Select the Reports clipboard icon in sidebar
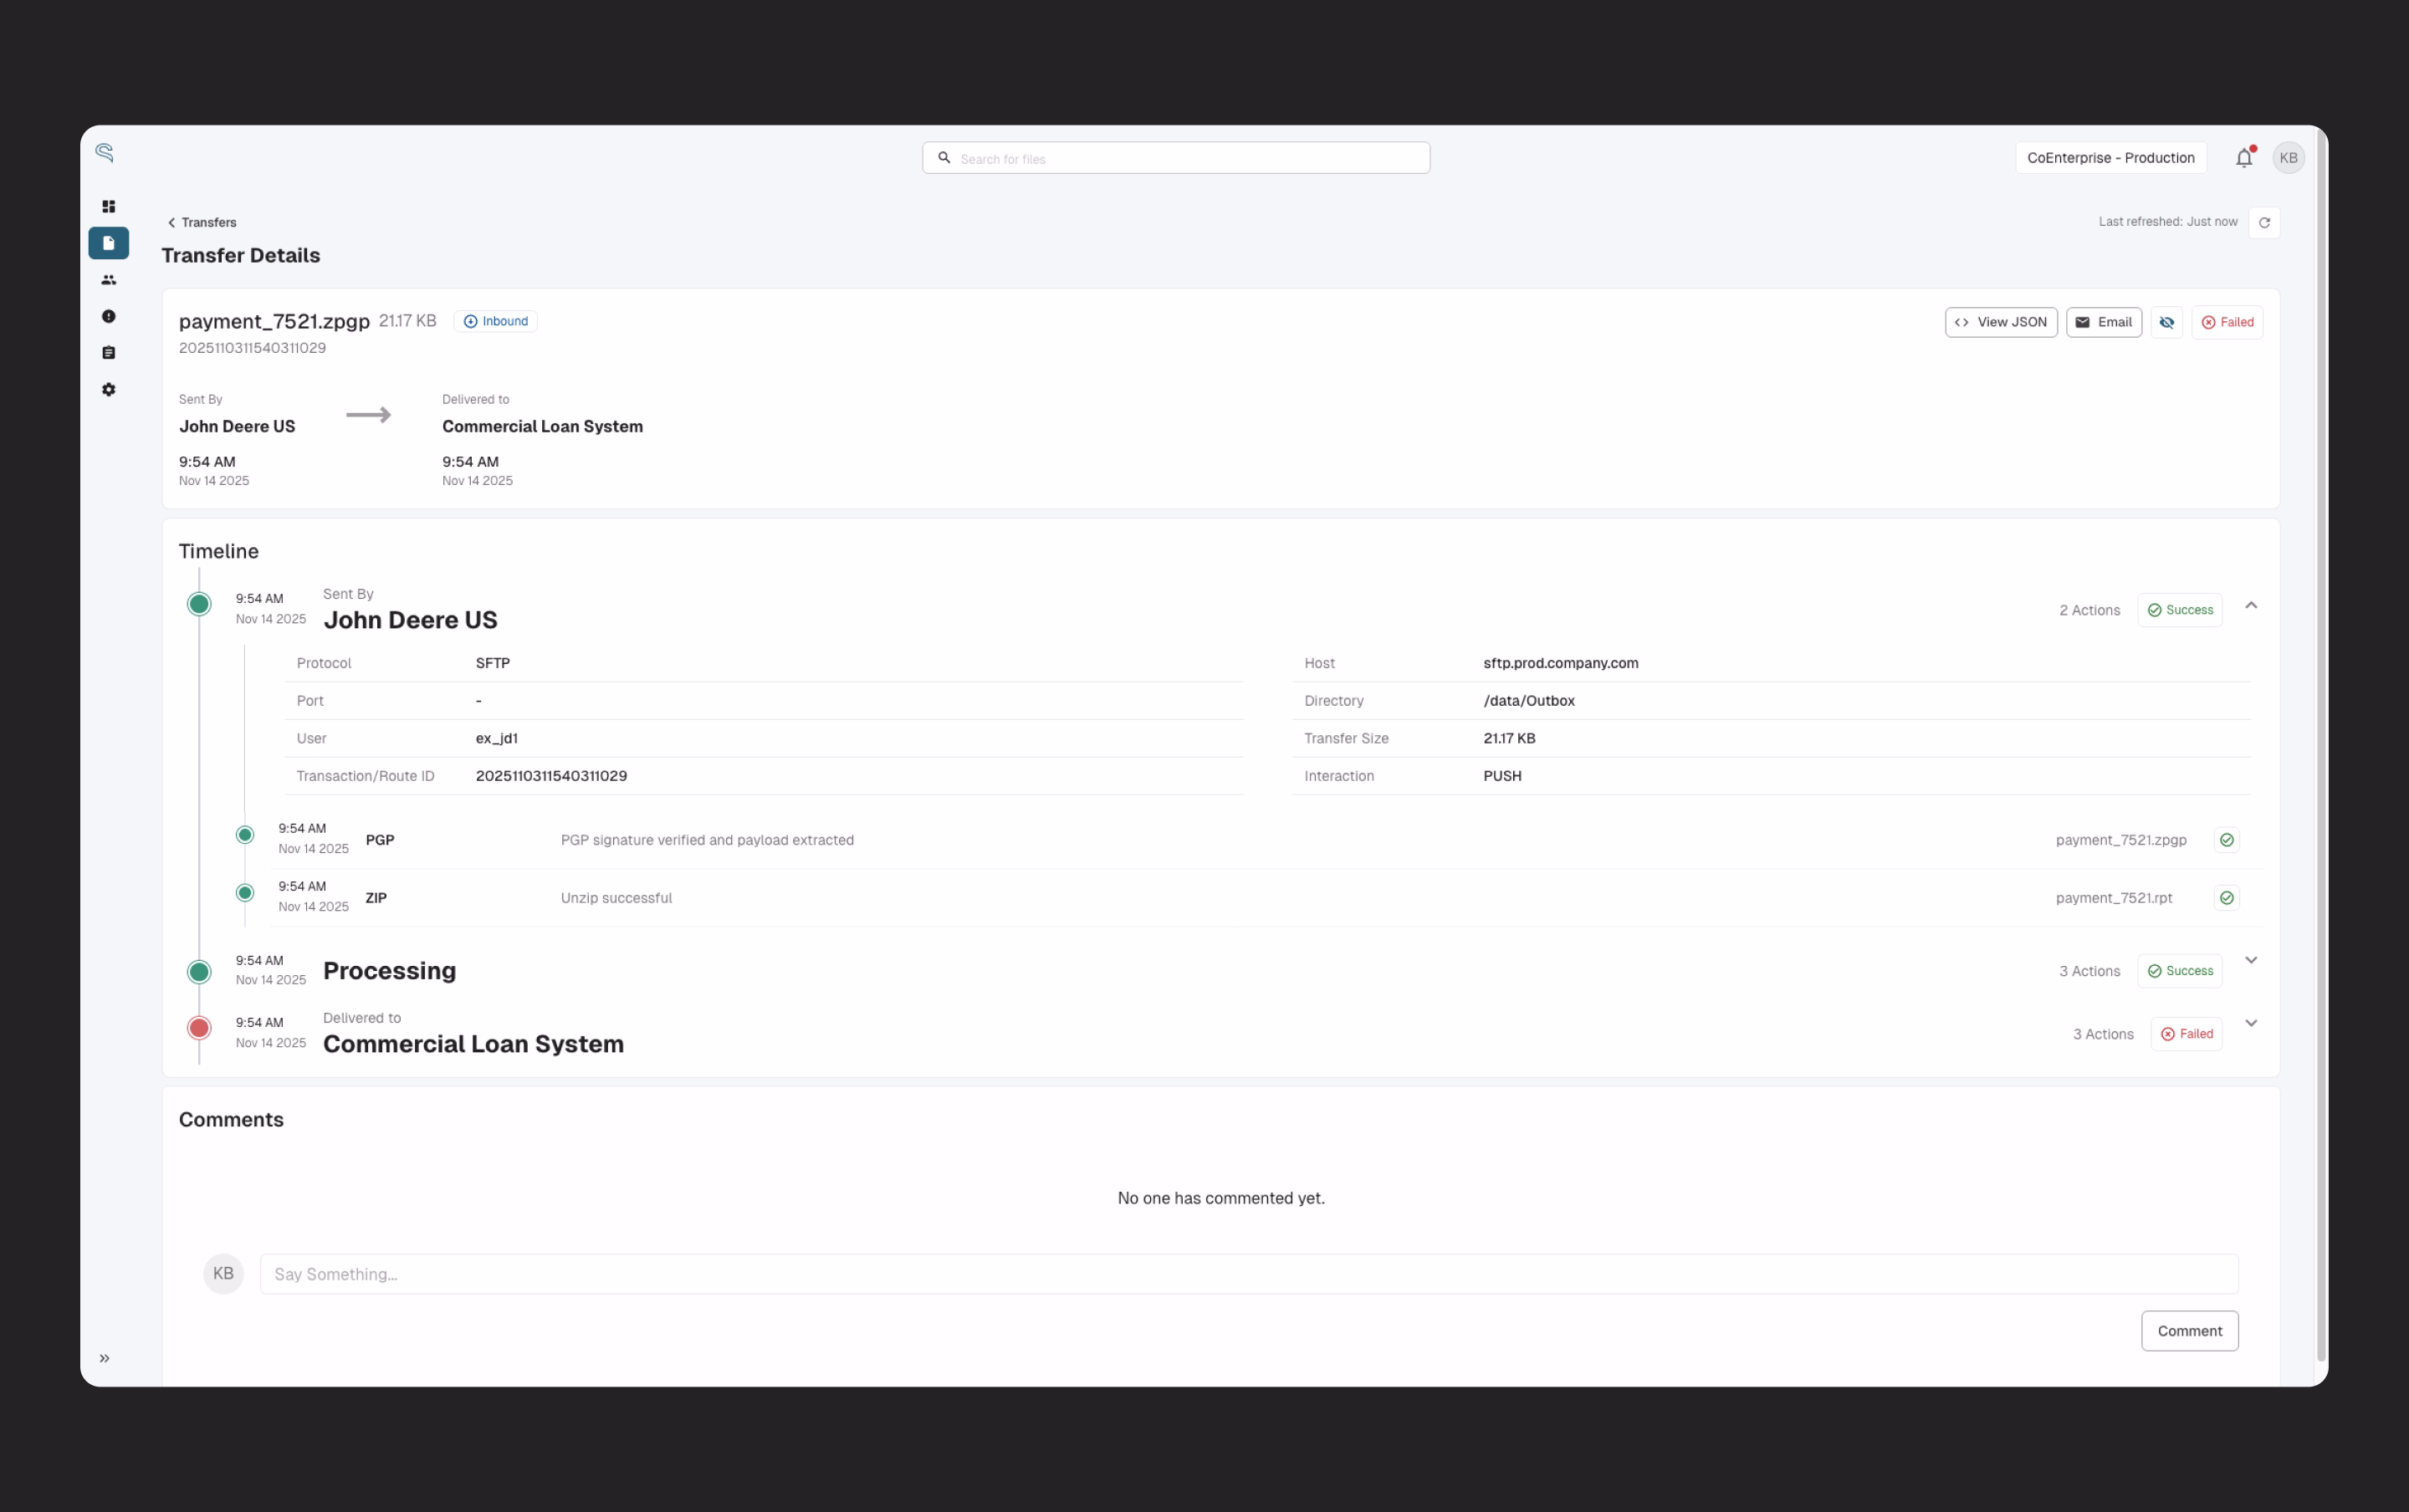 pos(109,352)
